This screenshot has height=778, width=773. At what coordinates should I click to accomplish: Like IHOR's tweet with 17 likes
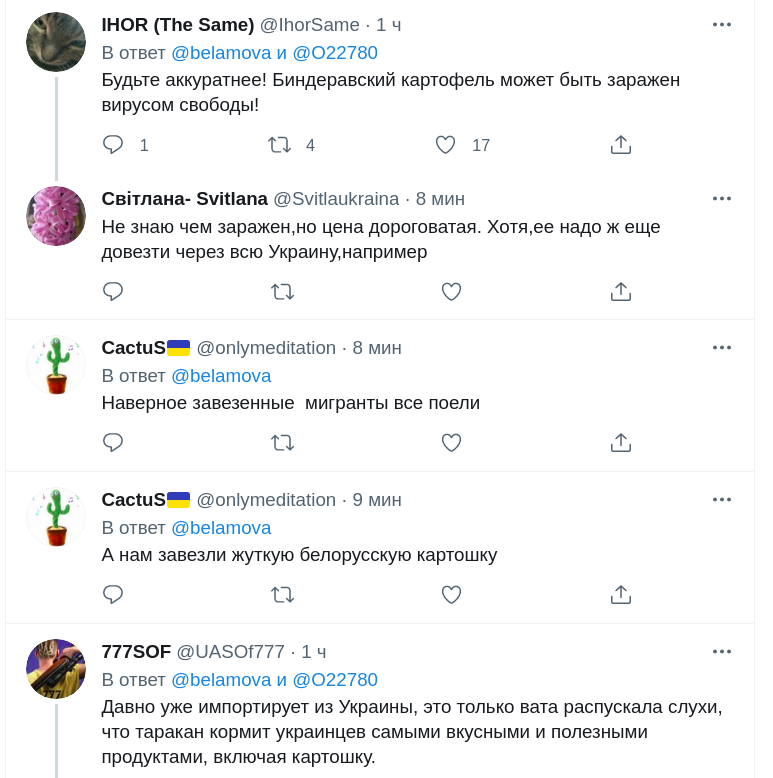pyautogui.click(x=446, y=145)
